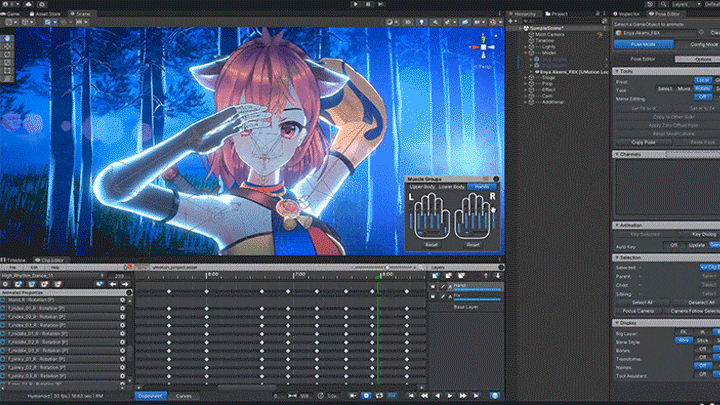Step one frame in Unity toolbar
Screen dimensions: 720x405
[x=380, y=4]
